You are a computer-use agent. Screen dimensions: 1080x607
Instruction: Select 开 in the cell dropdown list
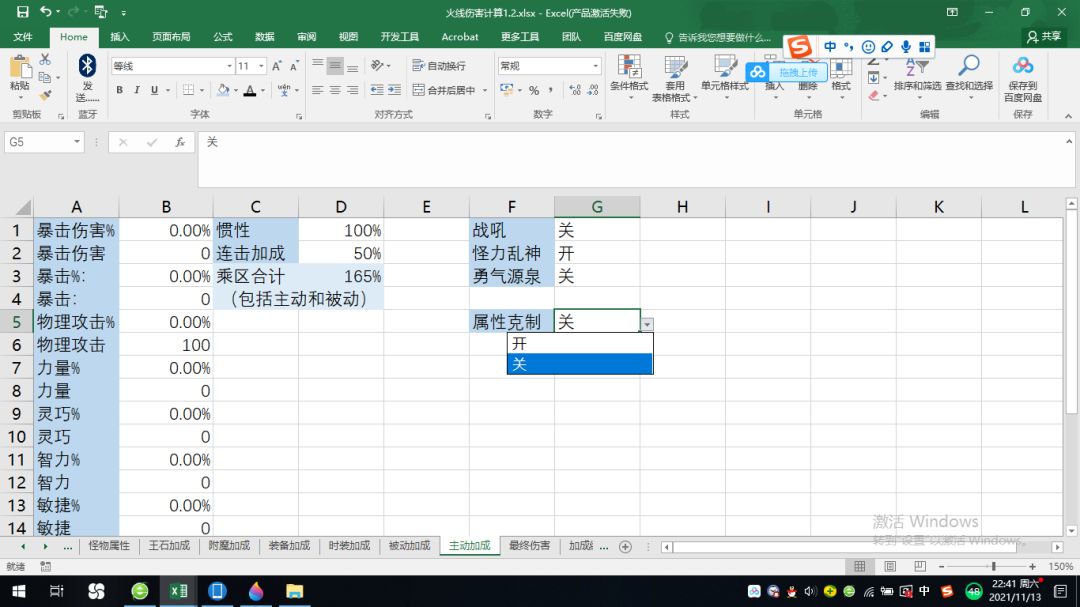click(x=580, y=343)
